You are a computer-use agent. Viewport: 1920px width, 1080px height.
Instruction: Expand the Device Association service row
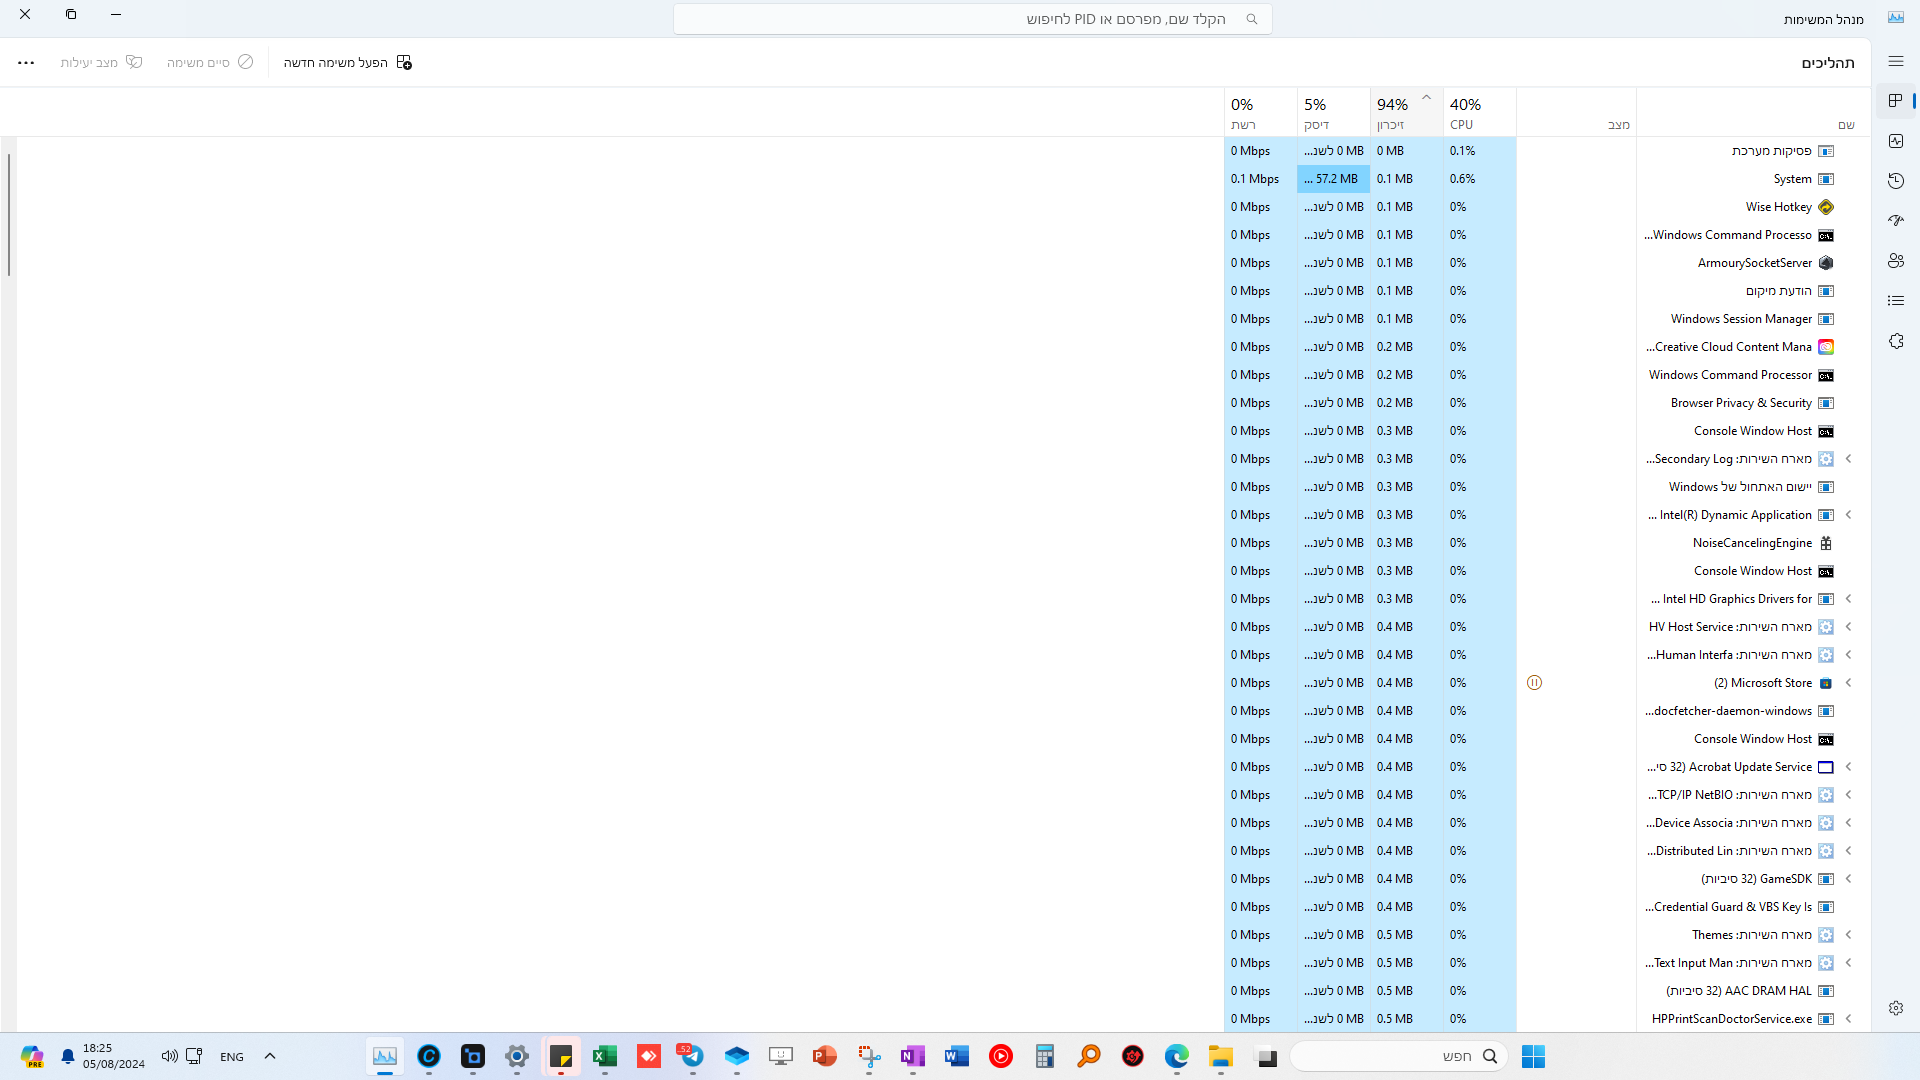pos(1849,823)
